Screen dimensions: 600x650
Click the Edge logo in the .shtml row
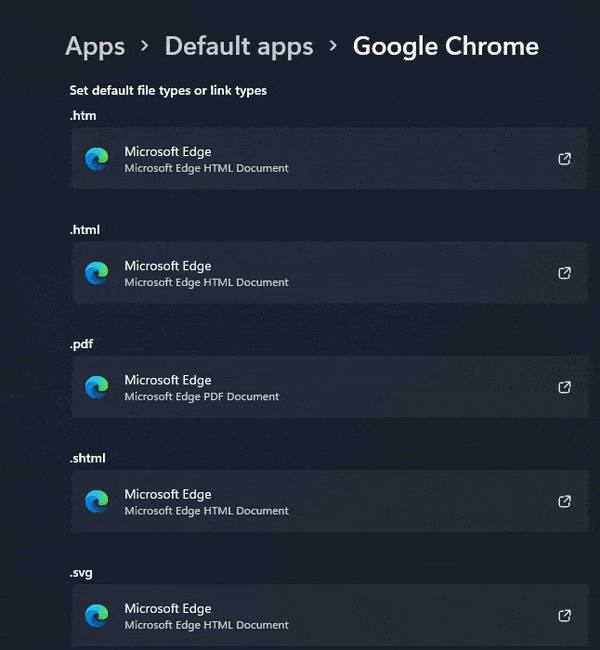(x=97, y=501)
